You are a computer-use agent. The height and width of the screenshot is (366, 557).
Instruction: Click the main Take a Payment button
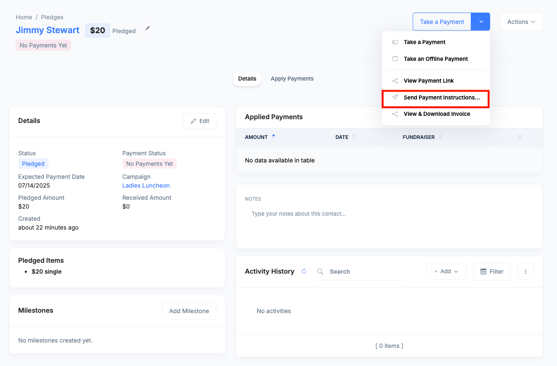442,22
